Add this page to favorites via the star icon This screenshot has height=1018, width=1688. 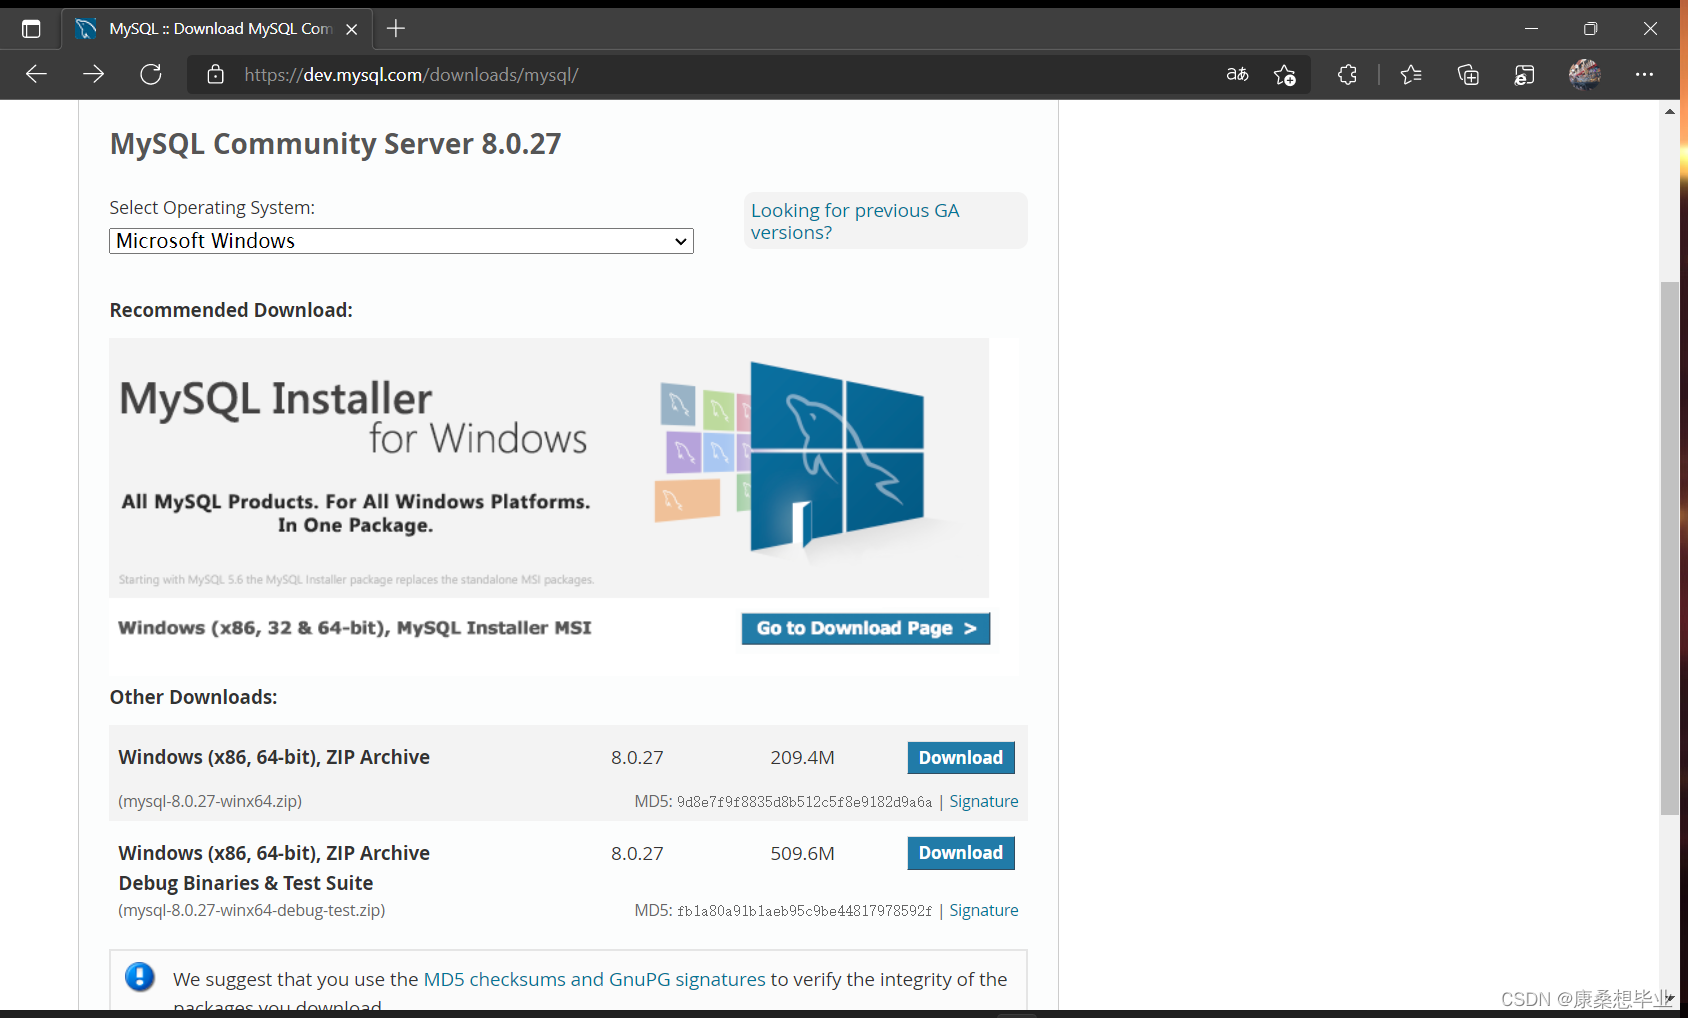tap(1285, 74)
